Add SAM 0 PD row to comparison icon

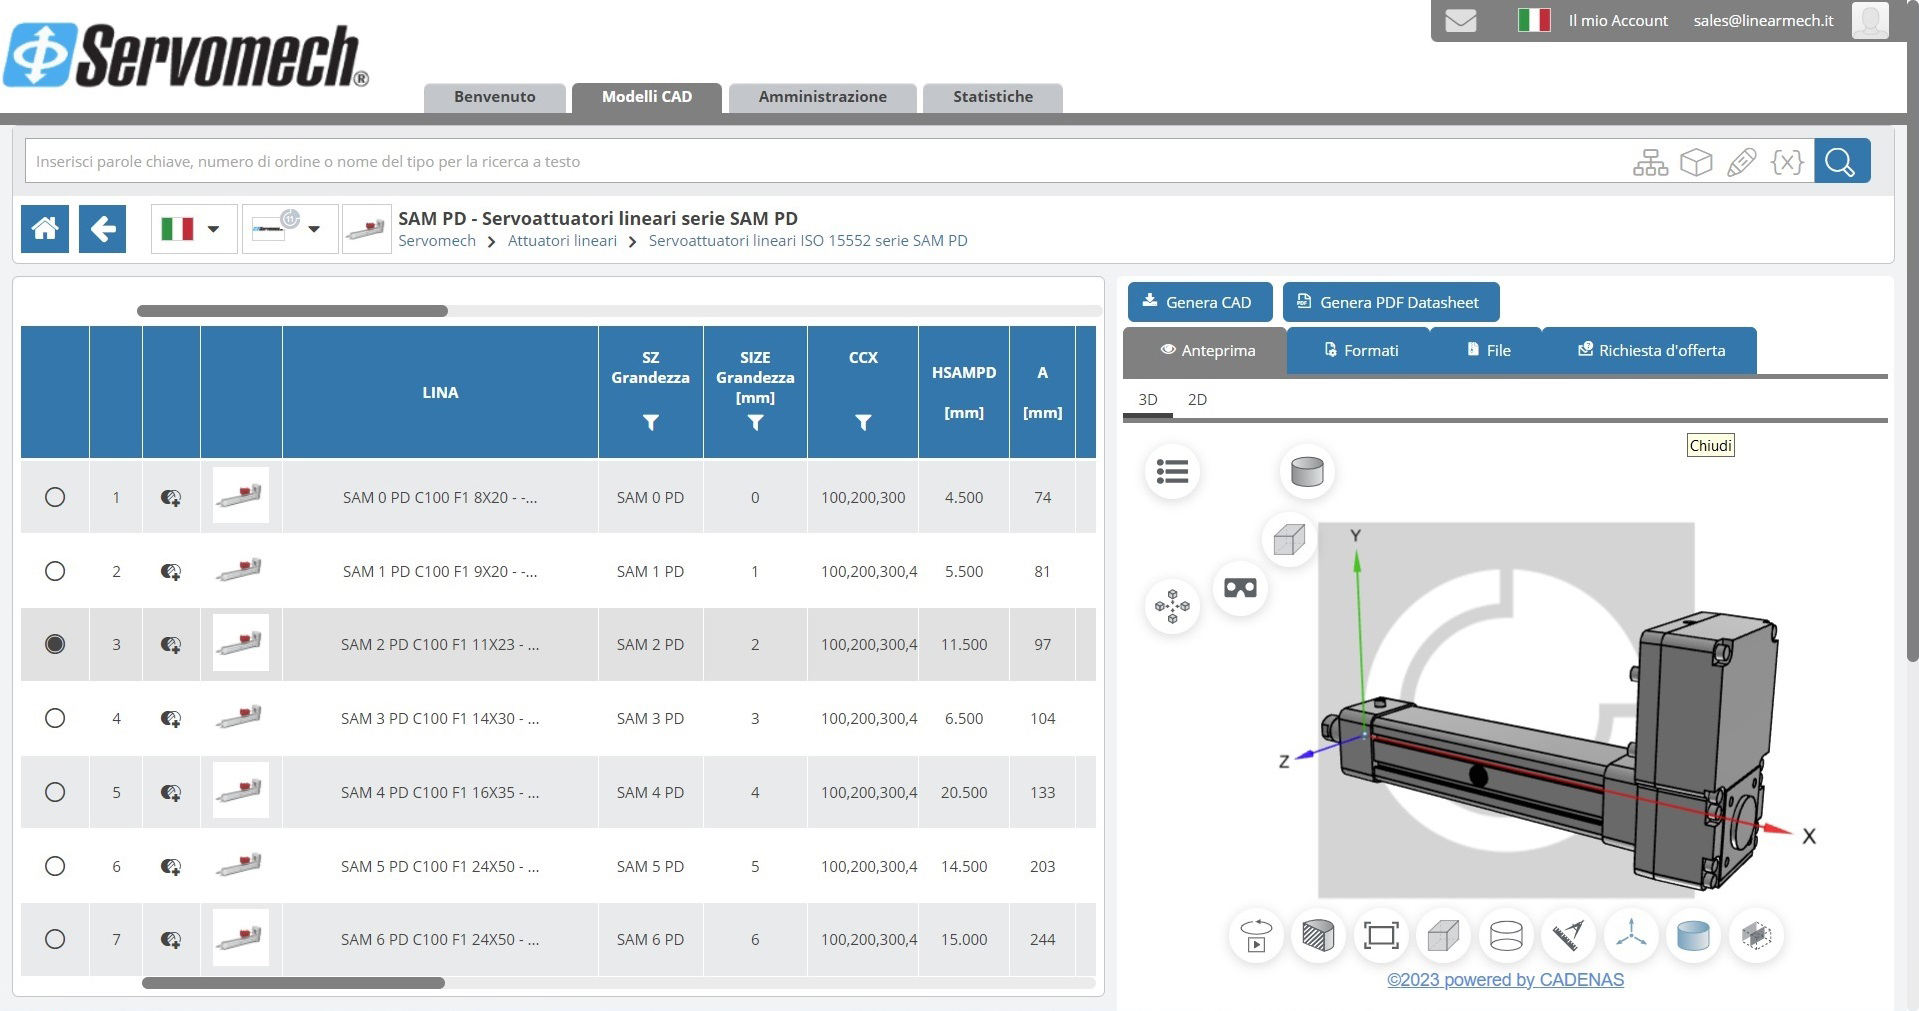[171, 498]
